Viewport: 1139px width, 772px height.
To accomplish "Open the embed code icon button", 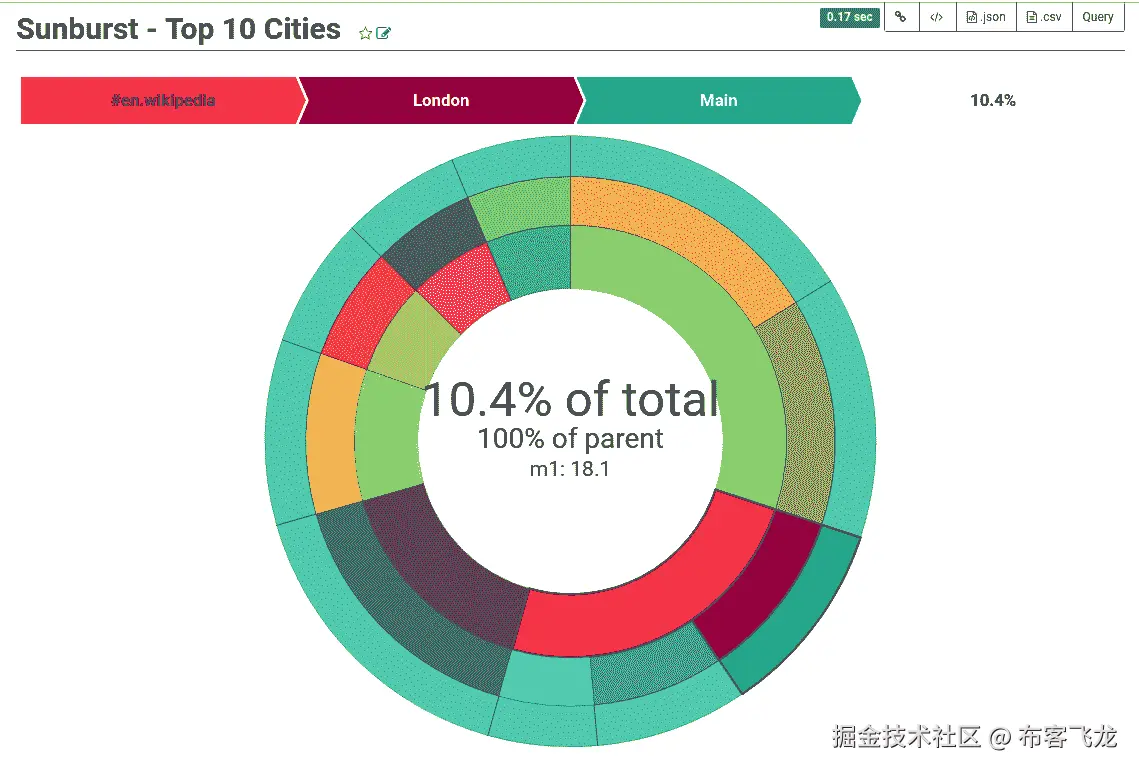I will point(937,17).
